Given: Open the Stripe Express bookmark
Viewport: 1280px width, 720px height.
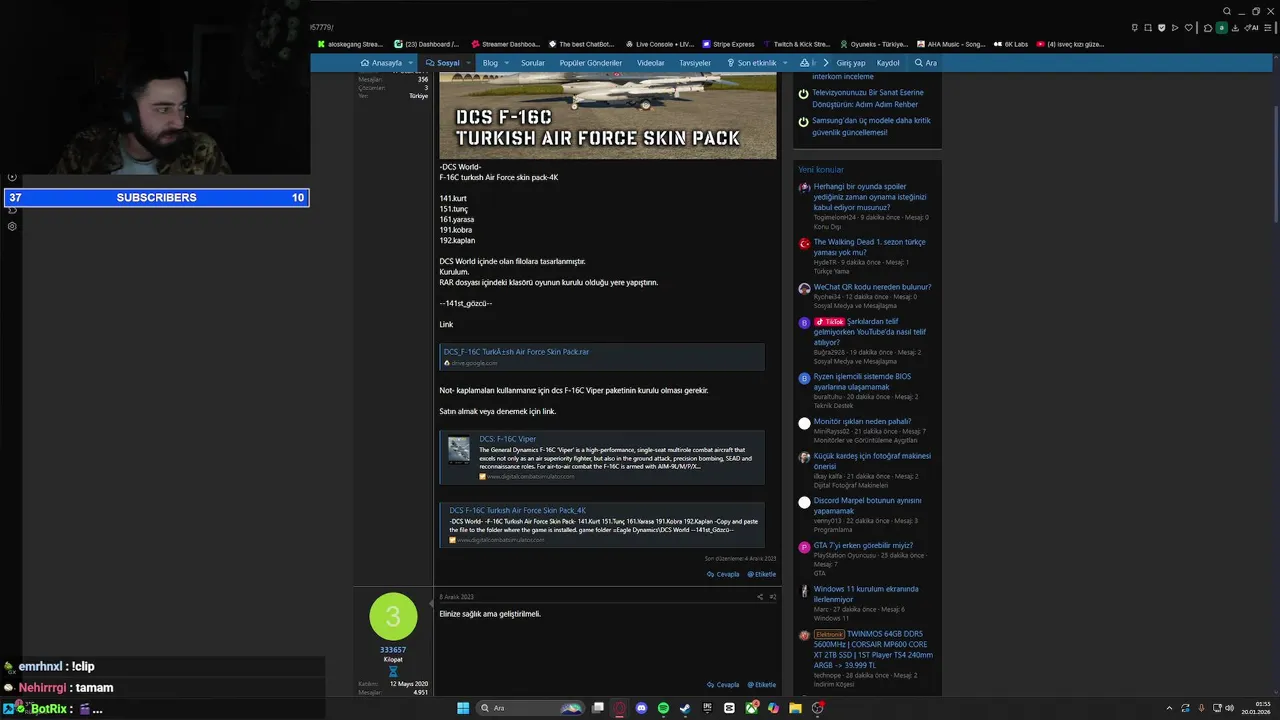Looking at the screenshot, I should (728, 44).
